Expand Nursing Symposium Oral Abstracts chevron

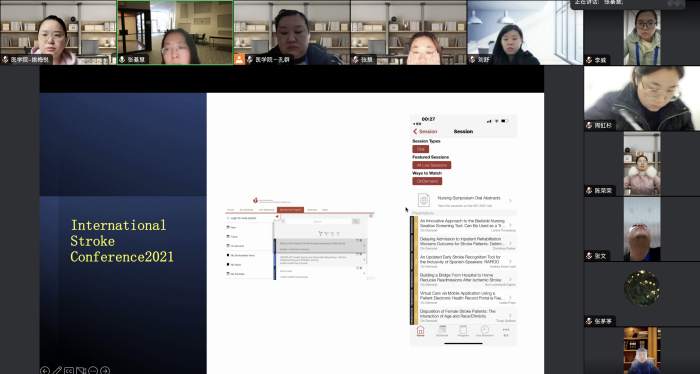[x=510, y=200]
